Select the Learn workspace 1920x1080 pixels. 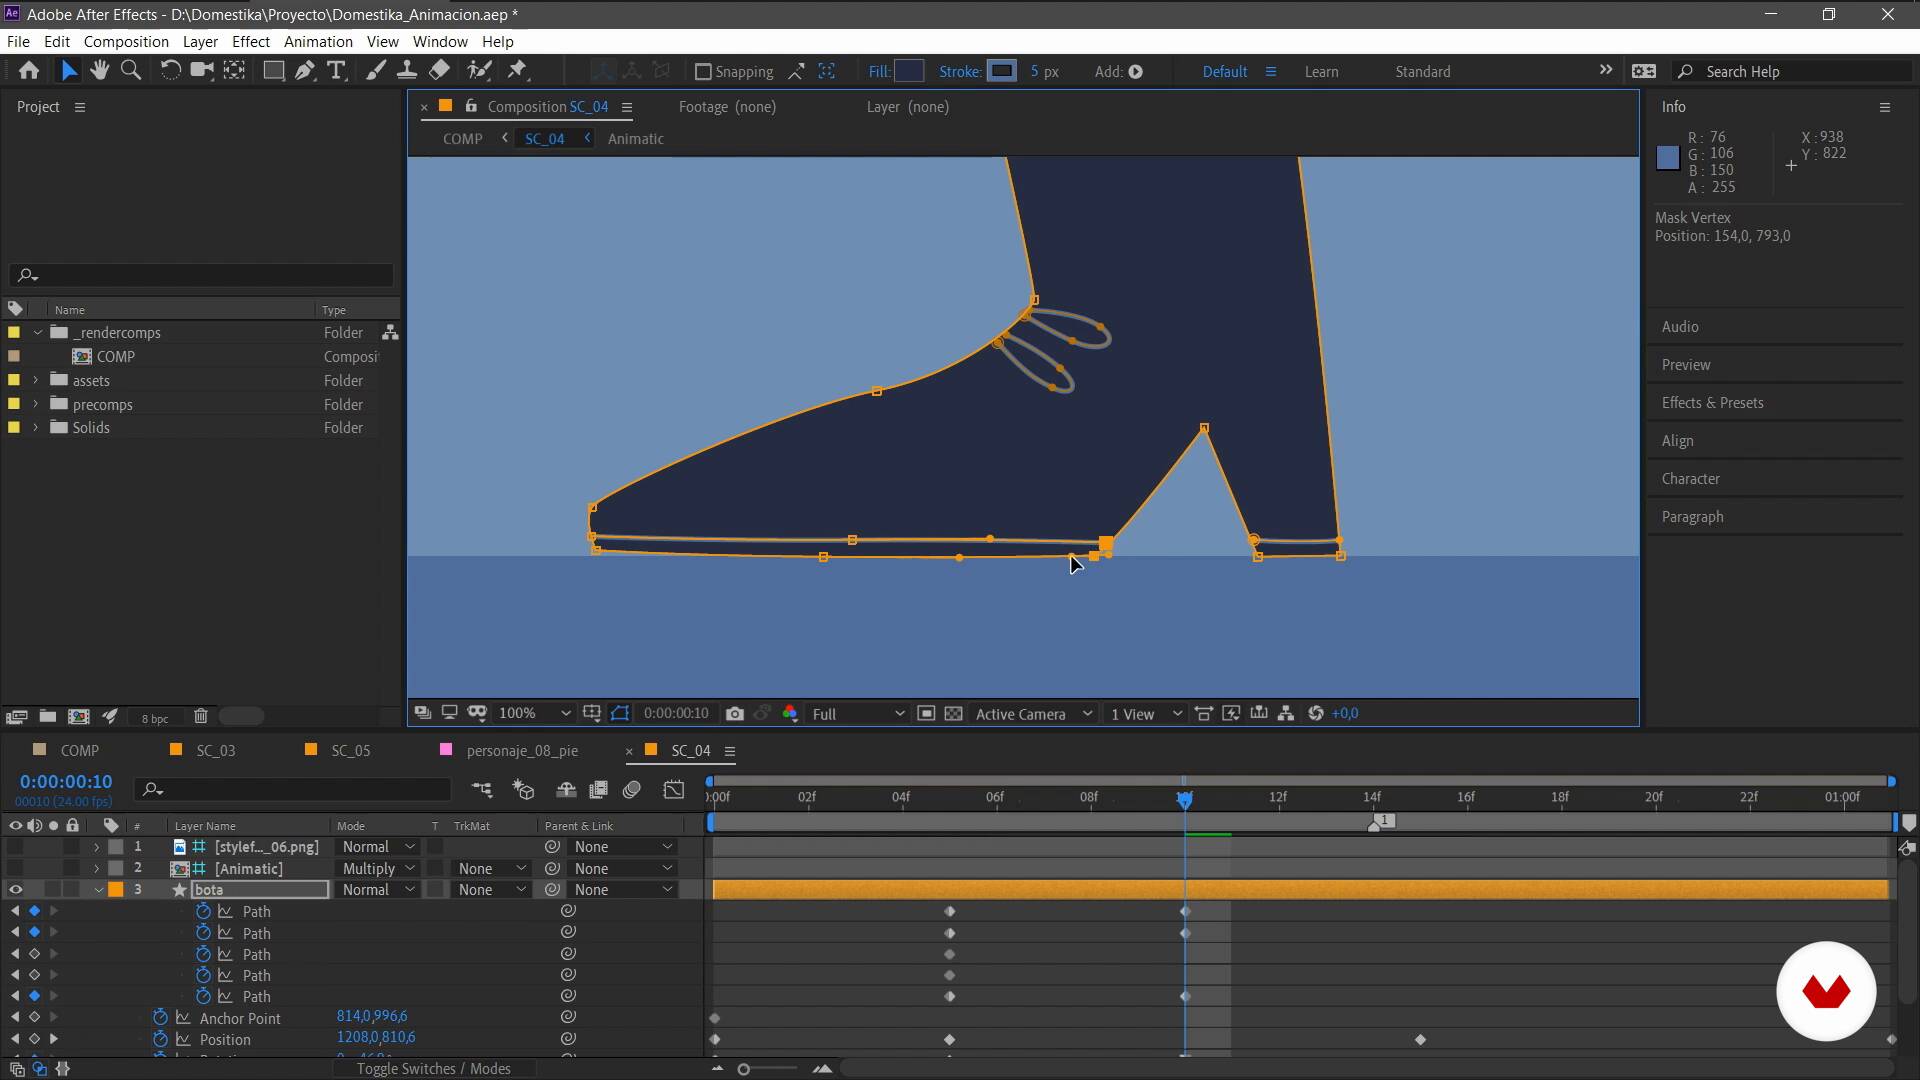click(1321, 72)
